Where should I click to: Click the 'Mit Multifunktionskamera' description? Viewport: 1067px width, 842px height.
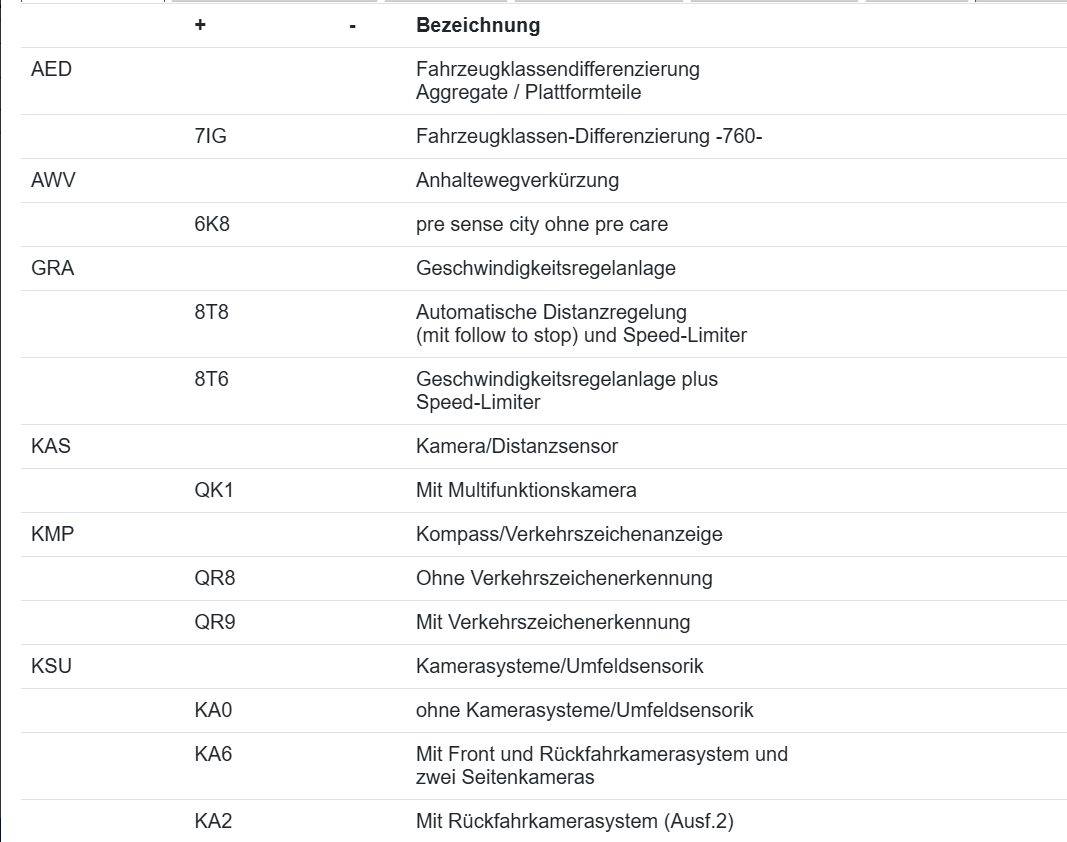pyautogui.click(x=526, y=490)
